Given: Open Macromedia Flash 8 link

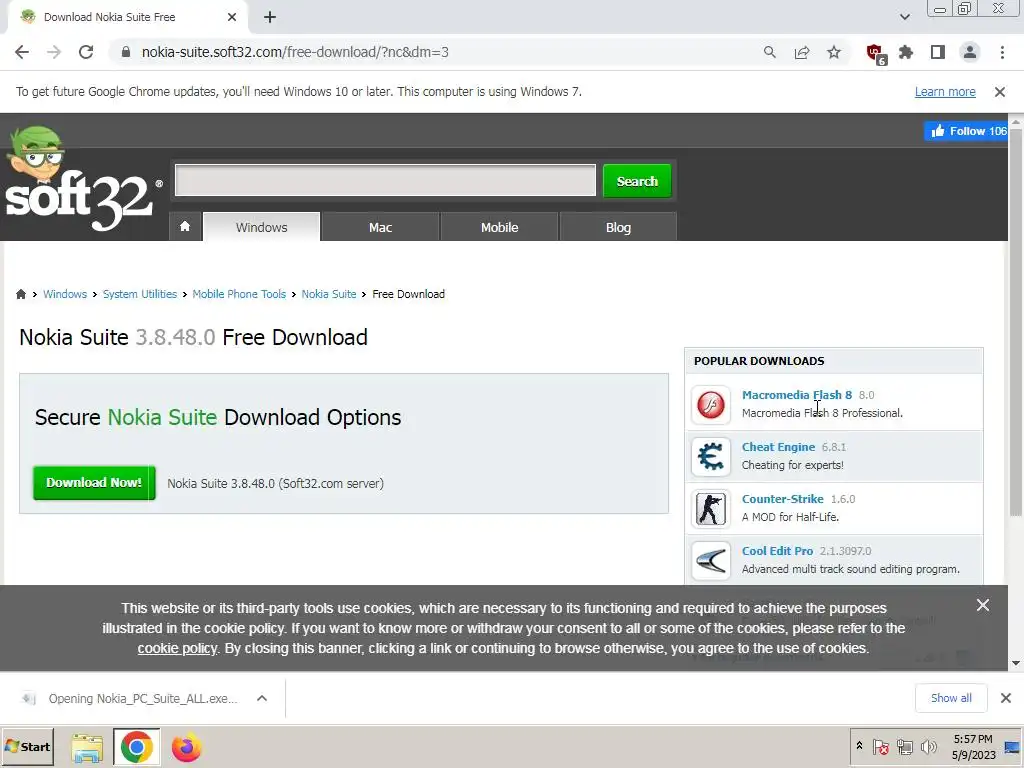Looking at the screenshot, I should click(797, 394).
